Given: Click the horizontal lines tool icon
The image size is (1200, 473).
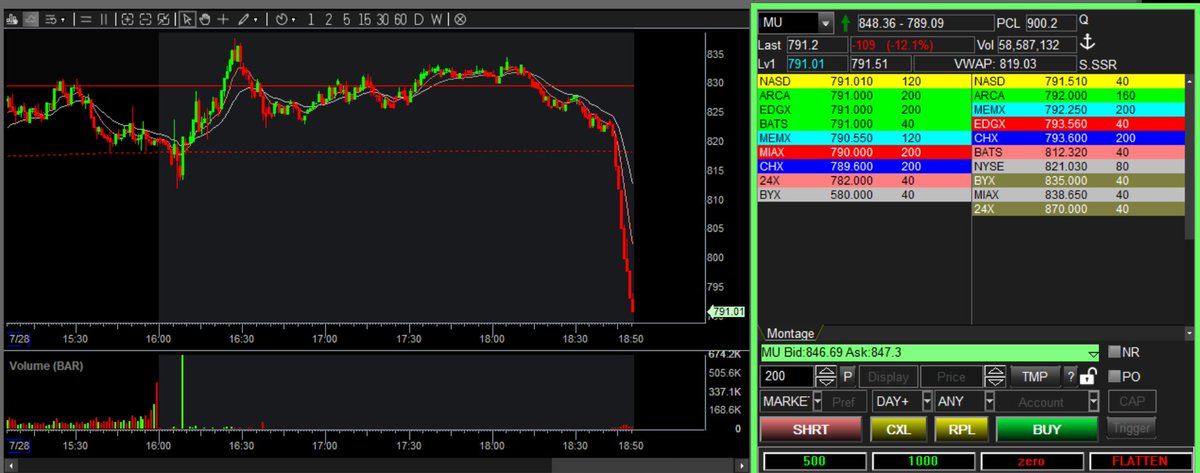Looking at the screenshot, I should 86,19.
